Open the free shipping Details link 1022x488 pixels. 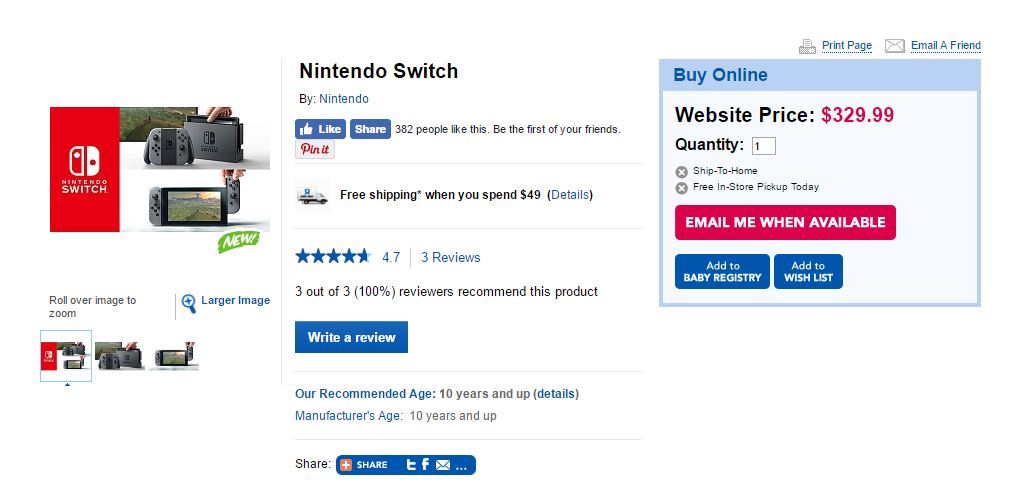(x=570, y=195)
